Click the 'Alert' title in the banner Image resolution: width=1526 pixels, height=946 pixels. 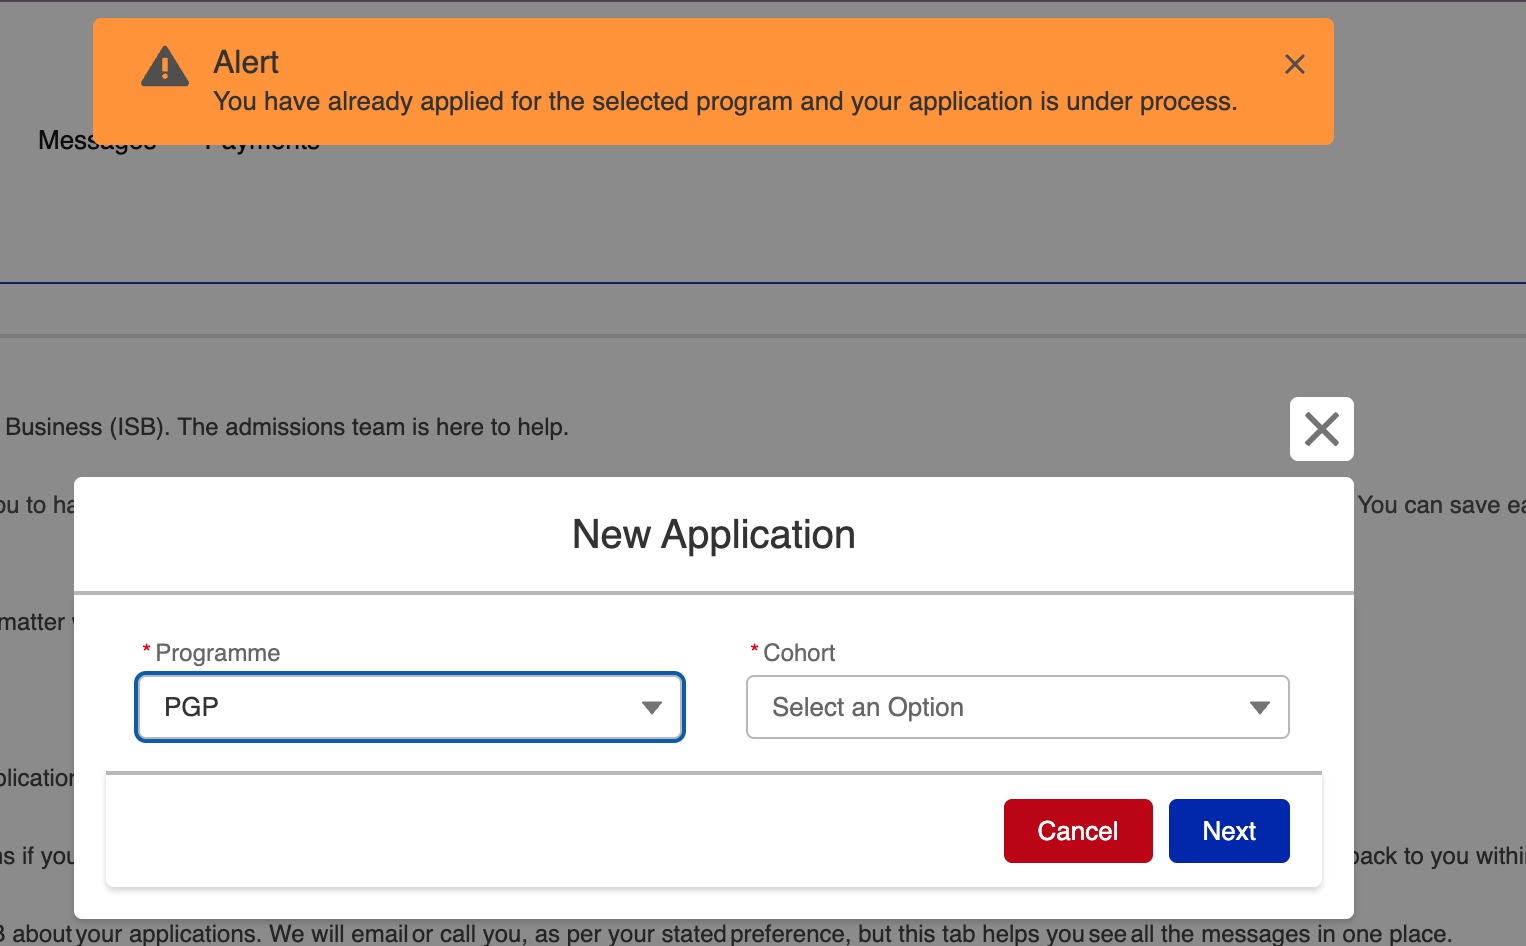246,62
